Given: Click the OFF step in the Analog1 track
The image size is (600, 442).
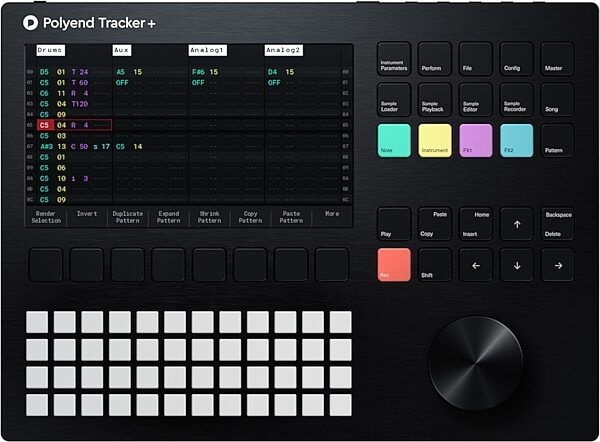Looking at the screenshot, I should click(x=198, y=83).
